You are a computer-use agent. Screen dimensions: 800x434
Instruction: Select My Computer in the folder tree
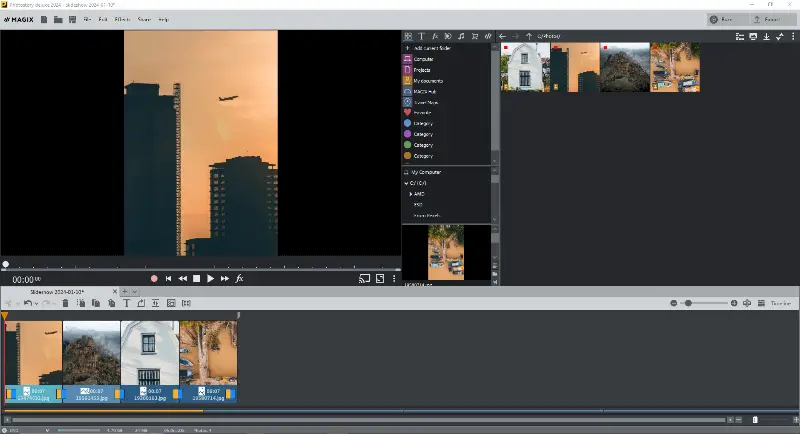click(x=426, y=172)
